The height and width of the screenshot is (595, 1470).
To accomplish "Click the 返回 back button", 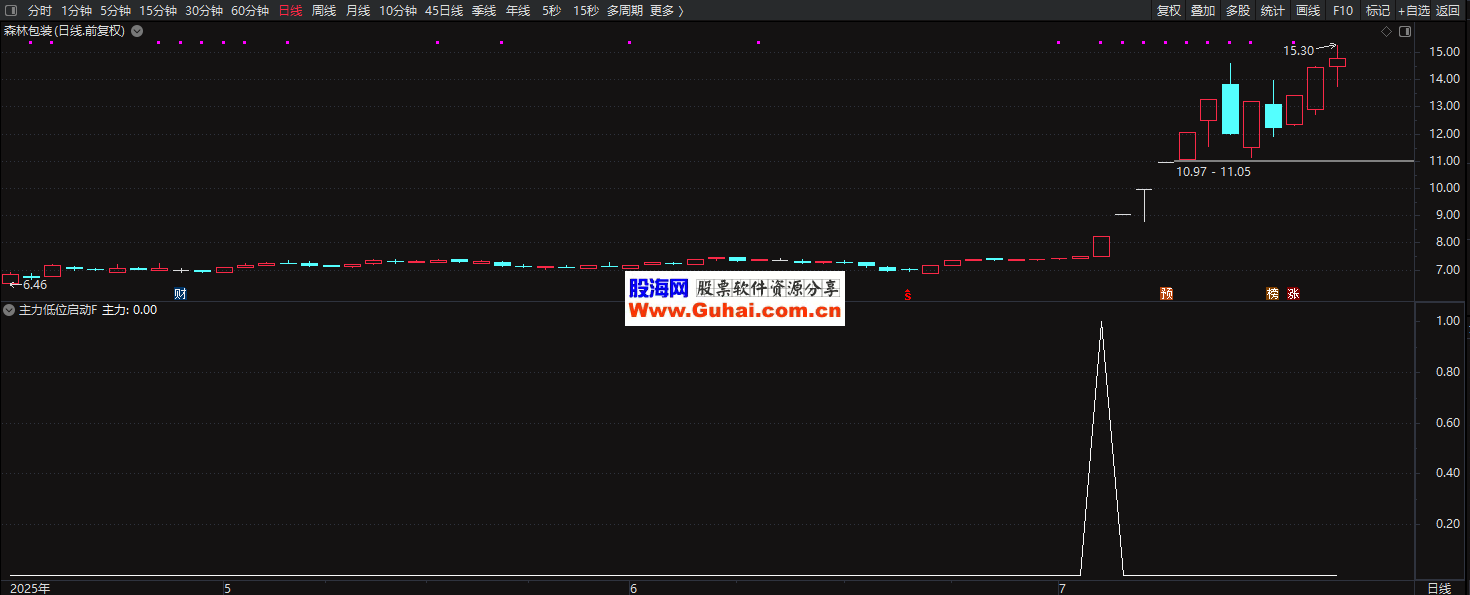I will pyautogui.click(x=1448, y=10).
